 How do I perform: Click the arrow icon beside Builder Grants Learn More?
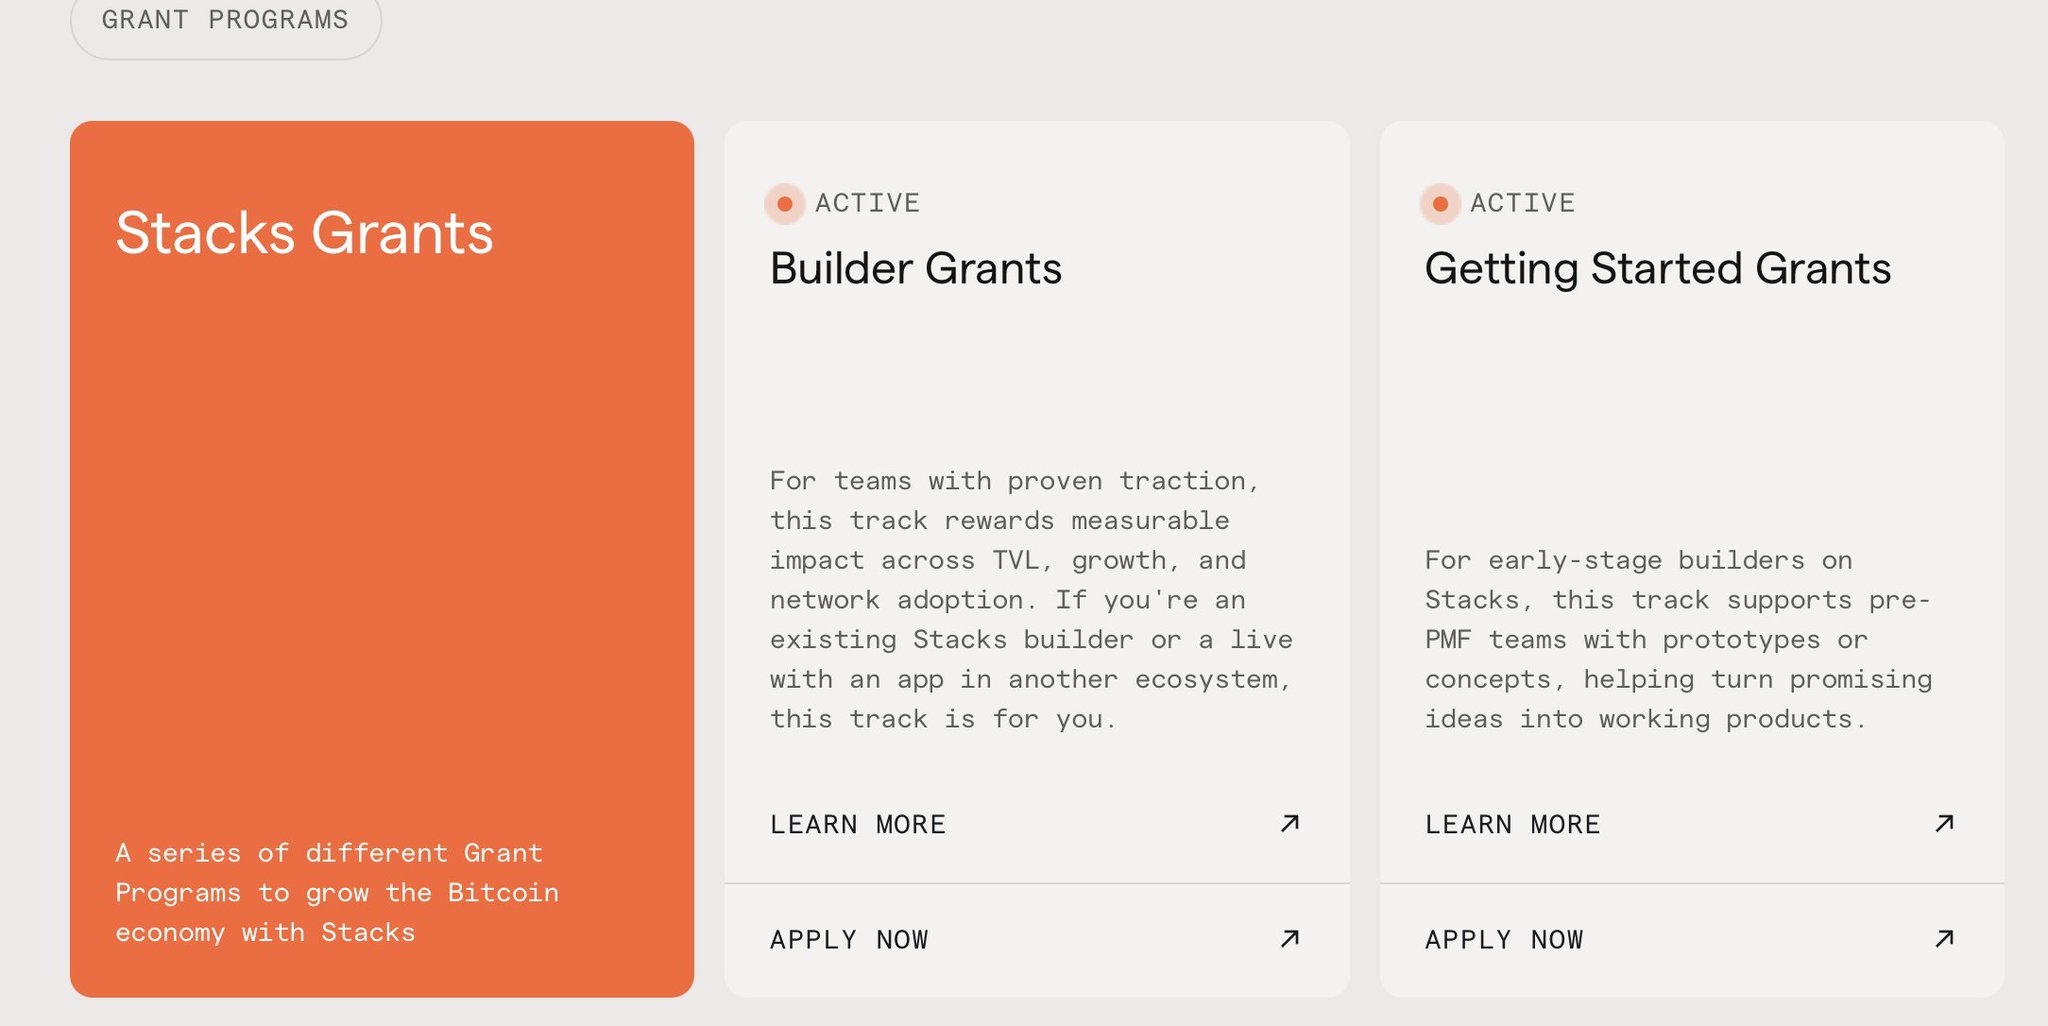(1290, 823)
